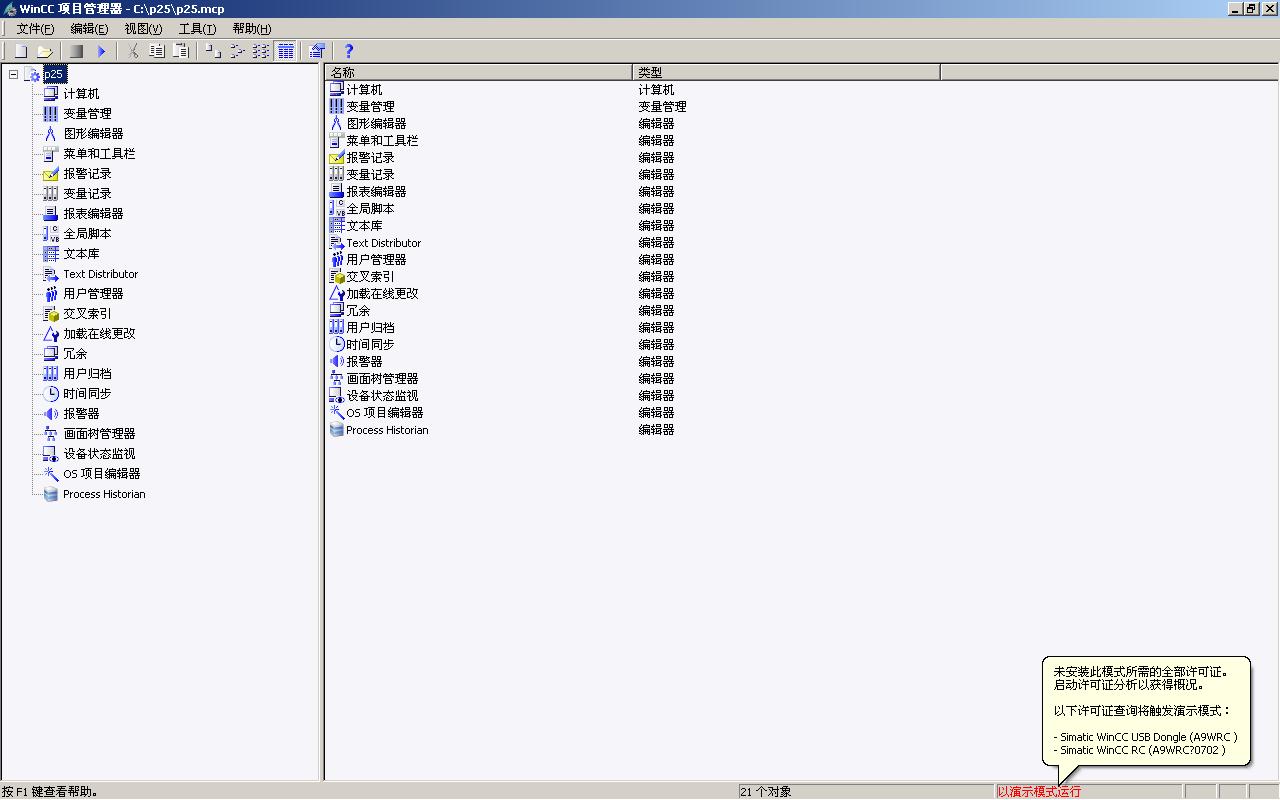
Task: Select 冗余 in the navigation tree
Action: [75, 354]
